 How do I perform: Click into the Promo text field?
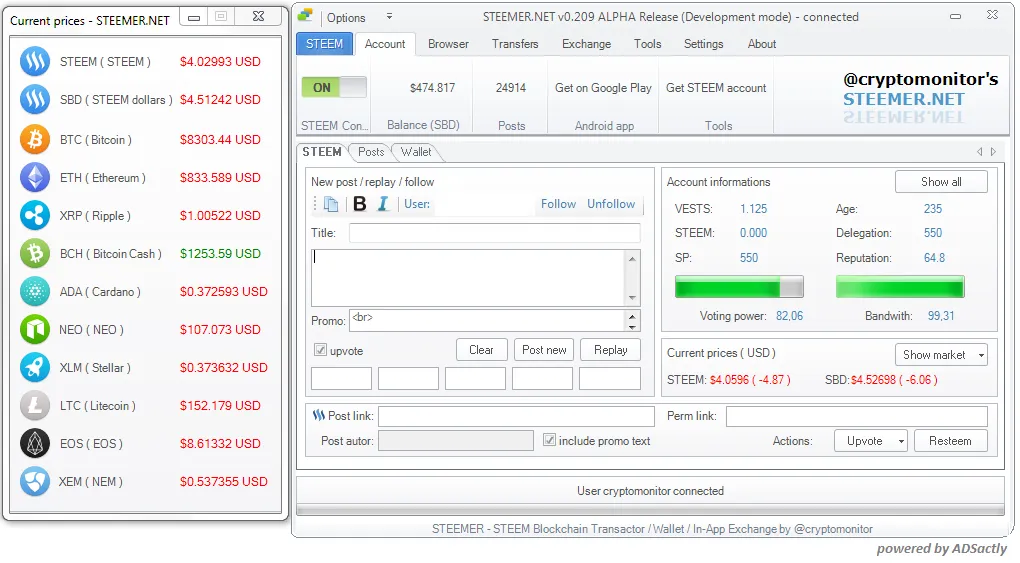(487, 320)
